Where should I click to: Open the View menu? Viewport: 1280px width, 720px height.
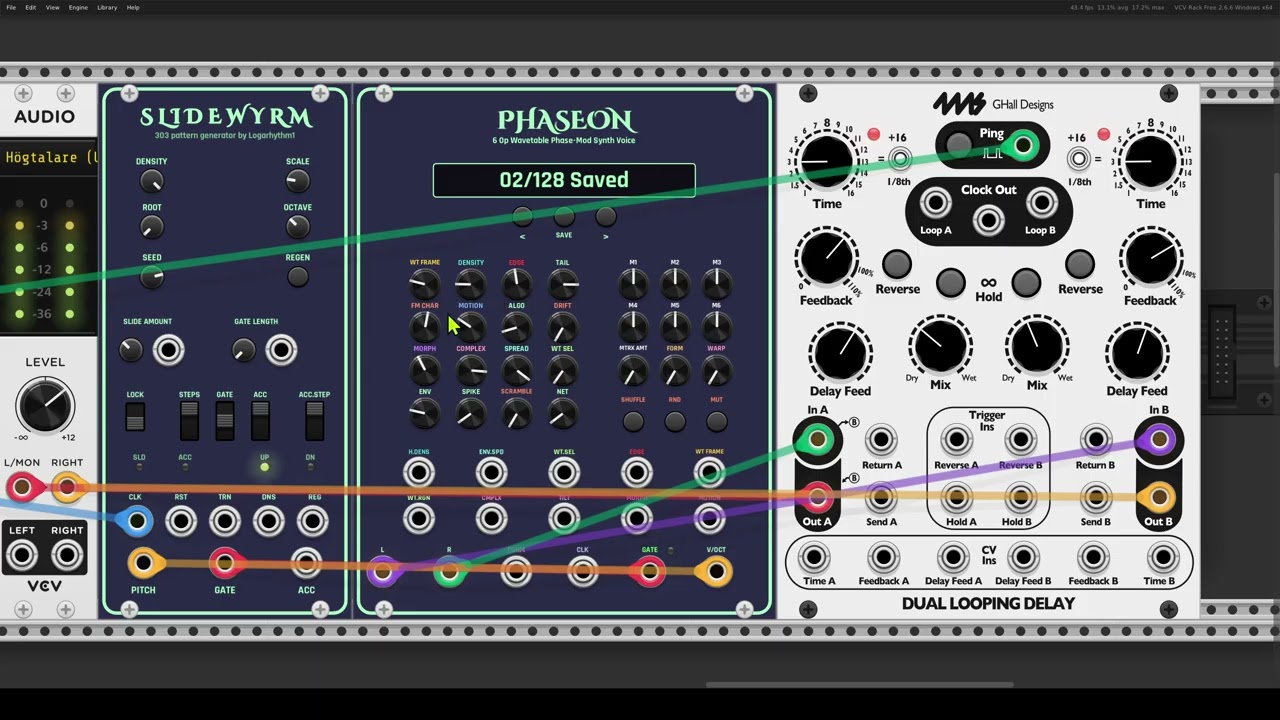tap(52, 7)
